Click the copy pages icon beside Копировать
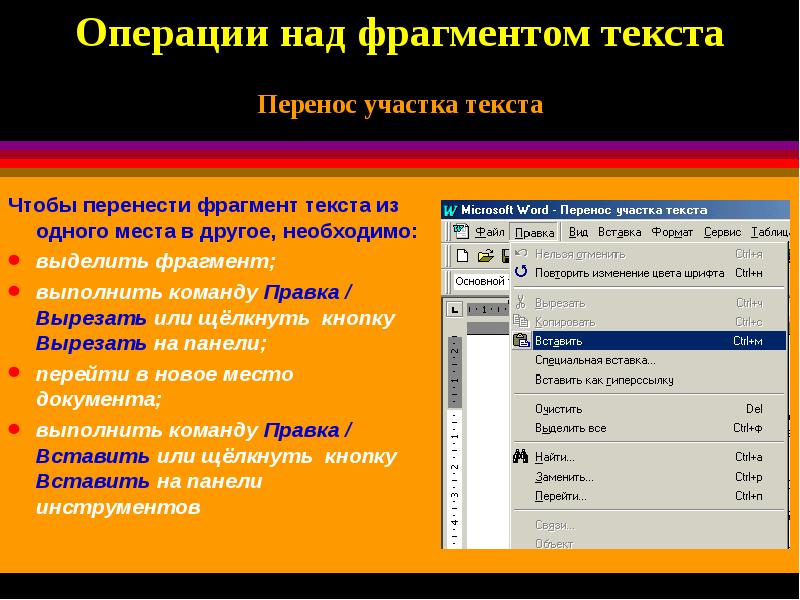This screenshot has height=600, width=800. [521, 321]
